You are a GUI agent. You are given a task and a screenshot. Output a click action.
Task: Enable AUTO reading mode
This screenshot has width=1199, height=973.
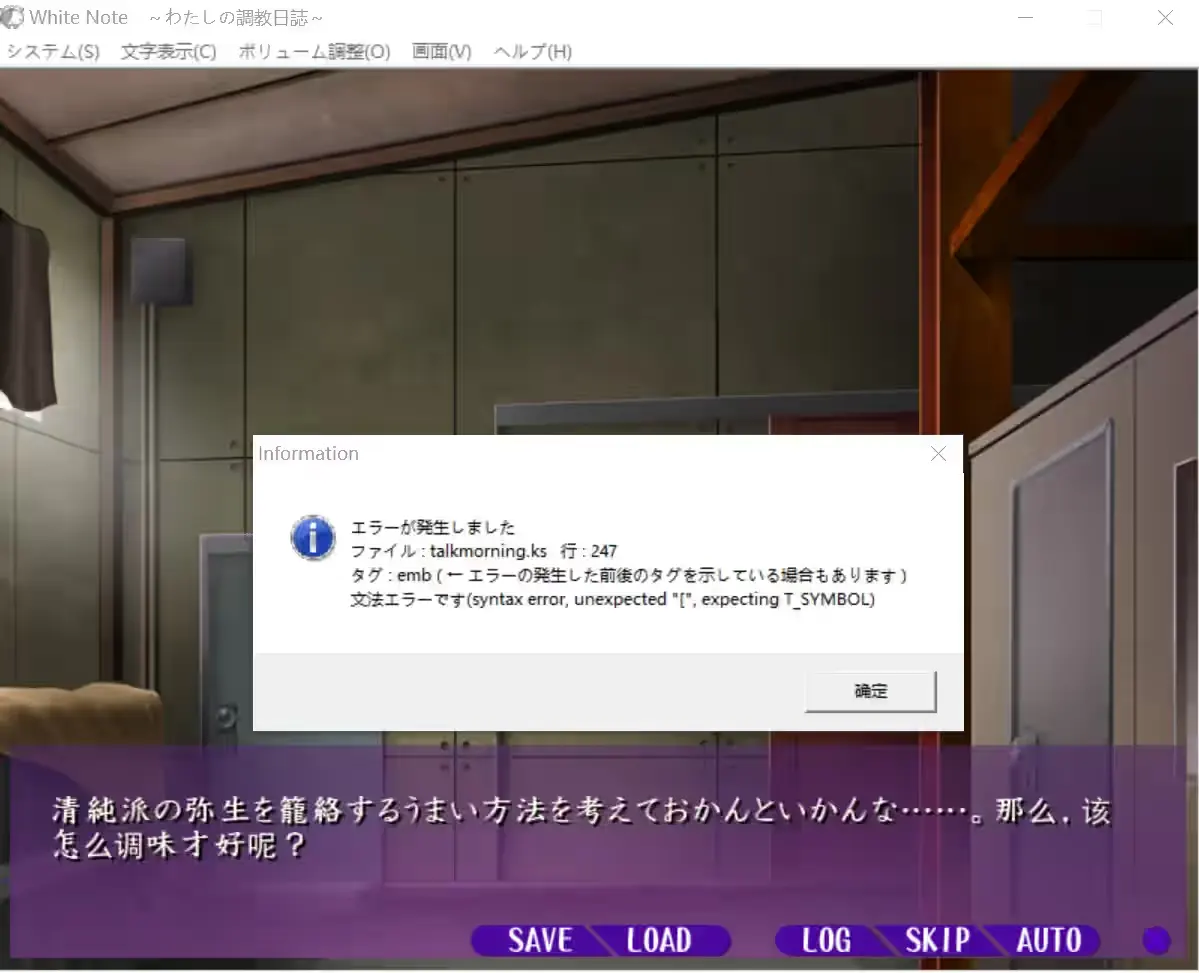tap(1048, 940)
